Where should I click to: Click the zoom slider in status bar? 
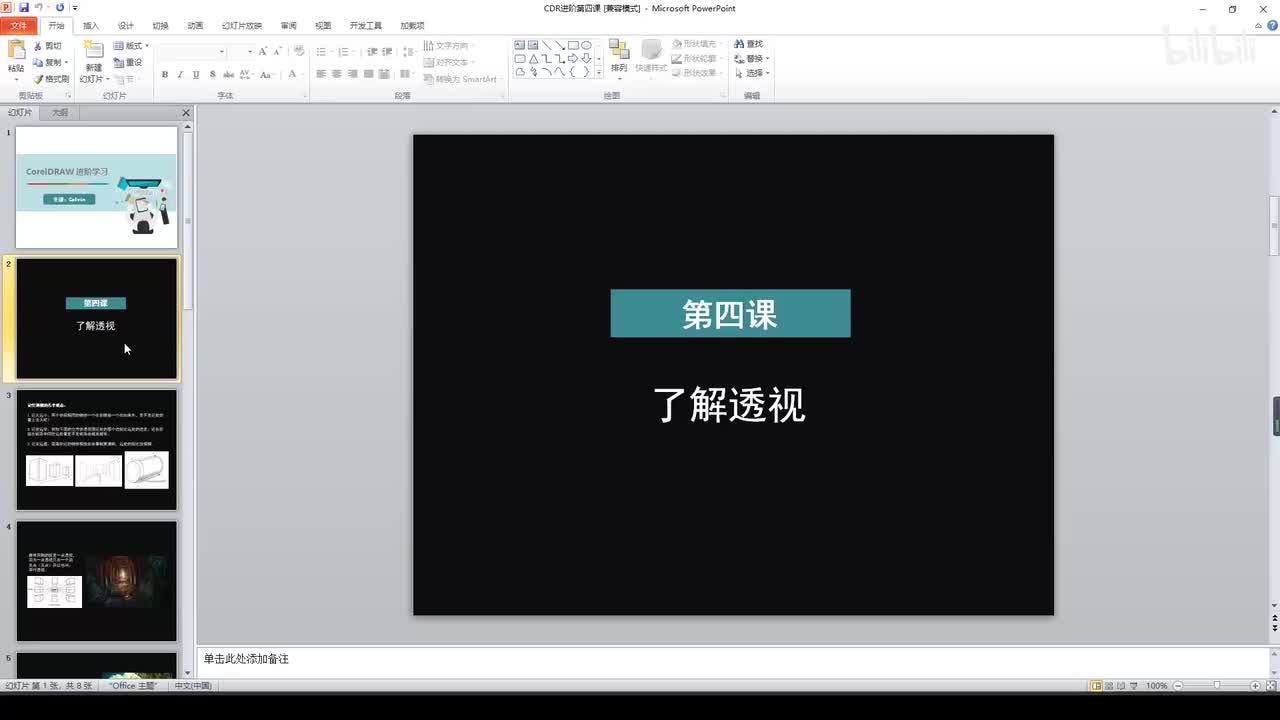coord(1215,686)
